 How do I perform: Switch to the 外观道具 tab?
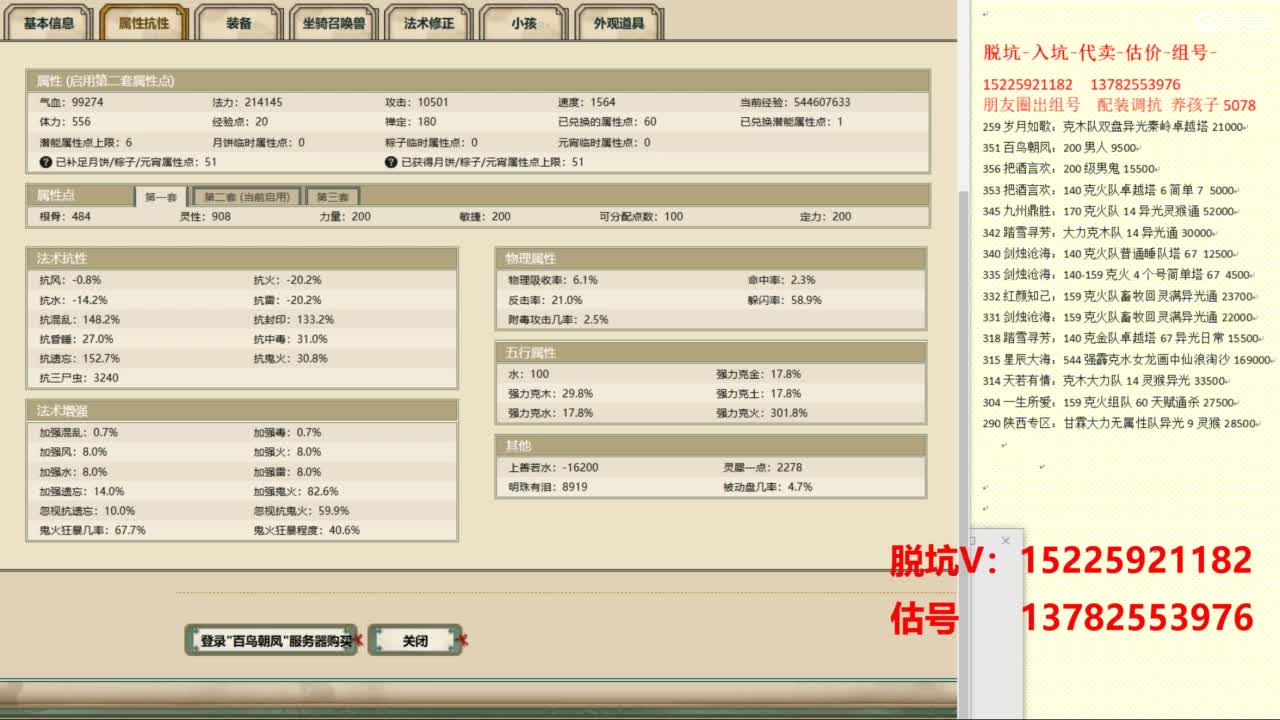(x=619, y=23)
